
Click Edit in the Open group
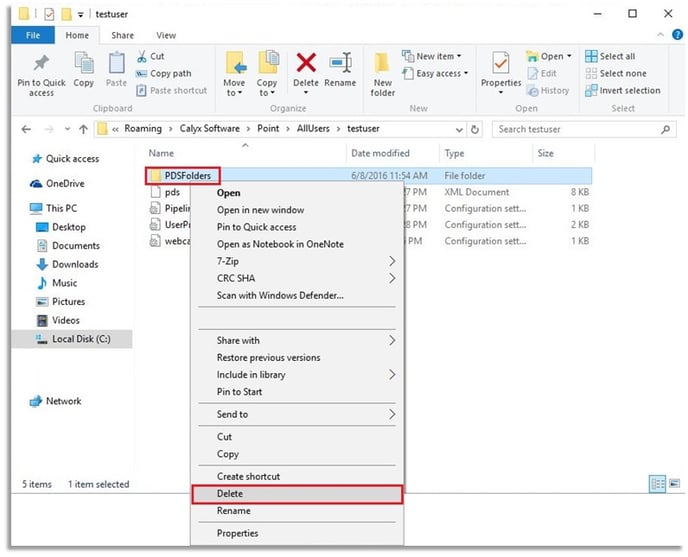pyautogui.click(x=542, y=73)
